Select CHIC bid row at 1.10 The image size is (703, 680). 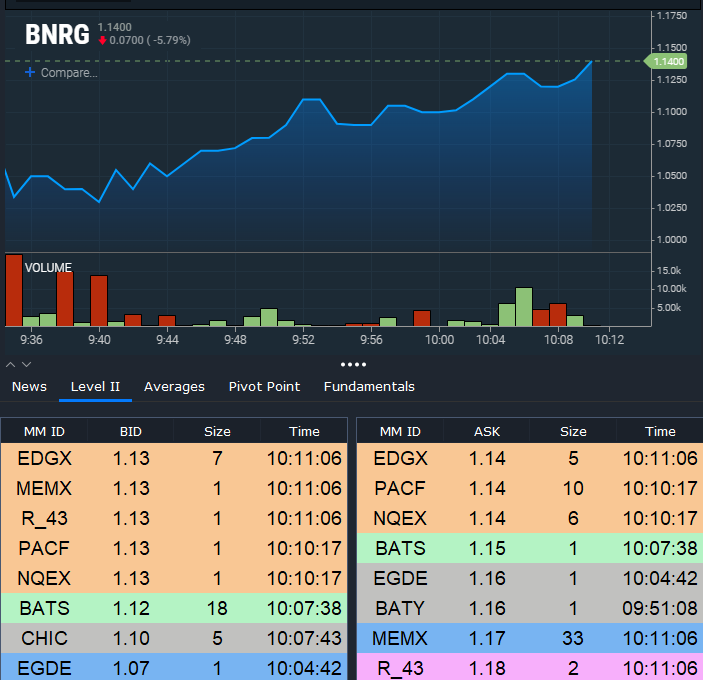click(x=174, y=638)
